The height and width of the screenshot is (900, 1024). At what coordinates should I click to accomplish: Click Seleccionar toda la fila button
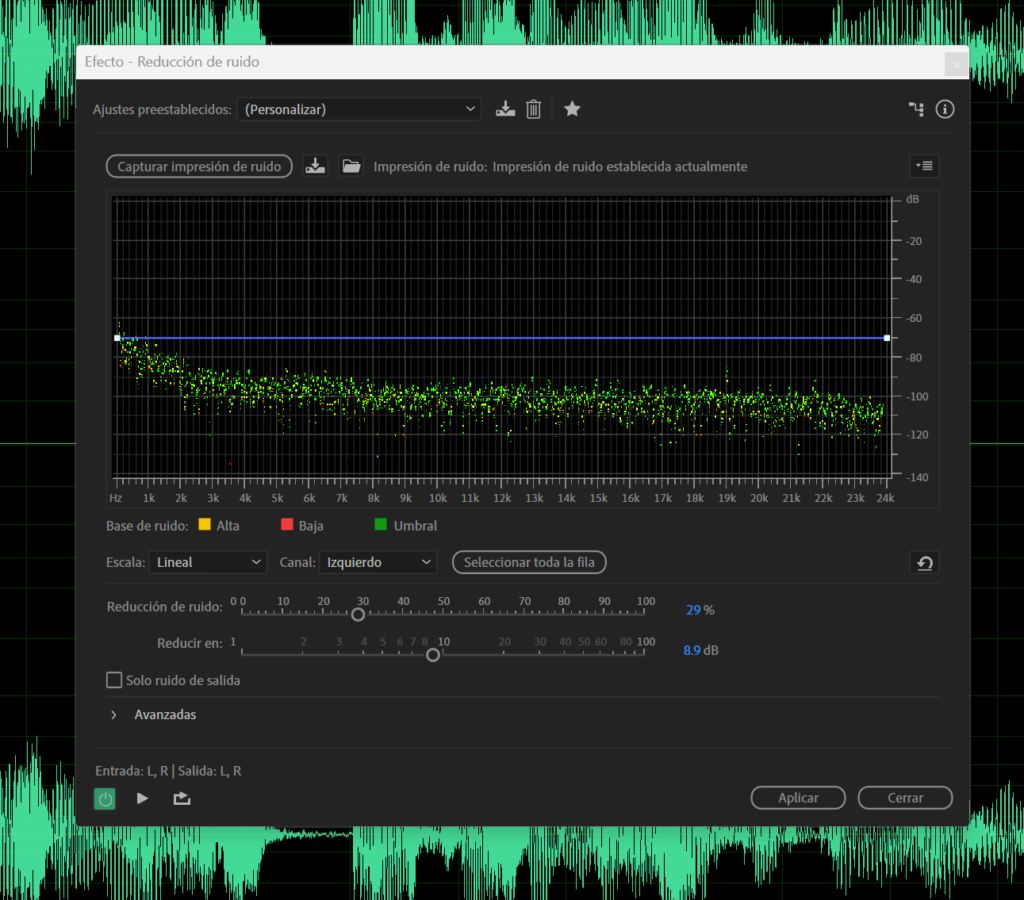coord(529,562)
